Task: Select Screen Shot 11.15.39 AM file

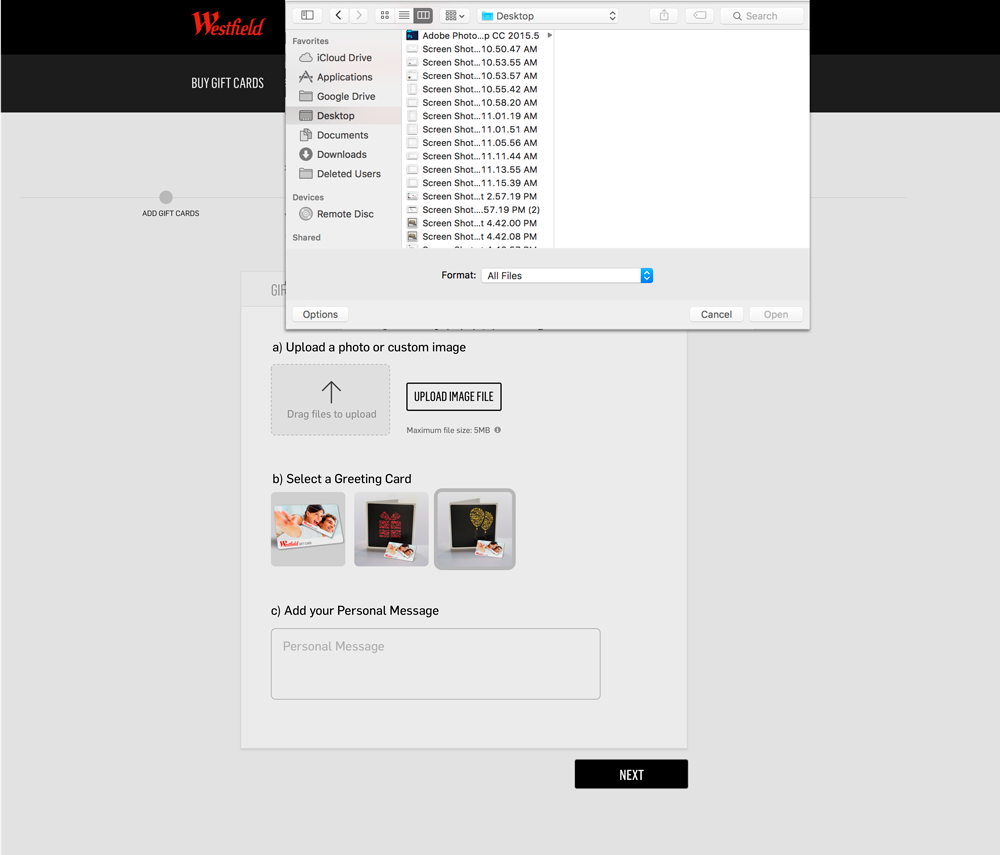Action: (x=479, y=183)
